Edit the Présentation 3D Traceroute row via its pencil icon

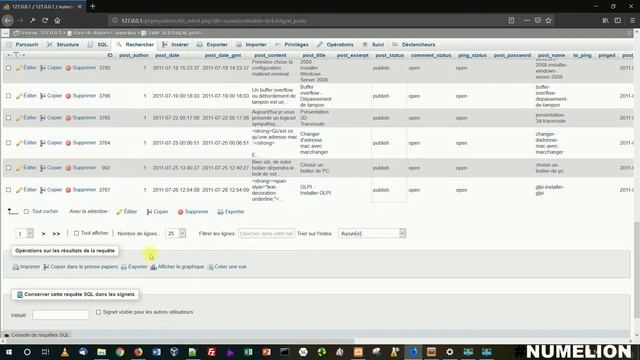tap(19, 118)
